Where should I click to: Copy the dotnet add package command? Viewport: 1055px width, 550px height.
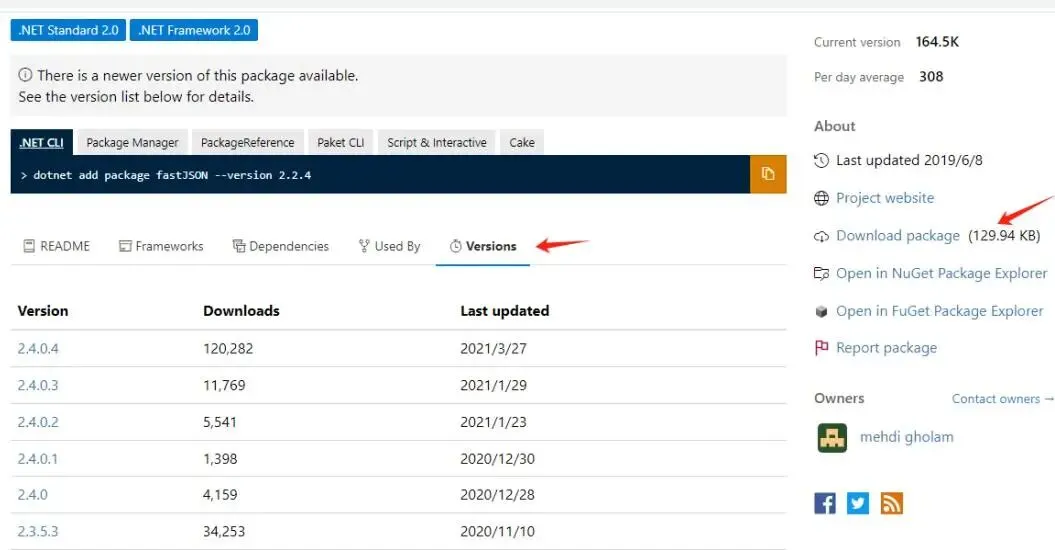(x=768, y=174)
